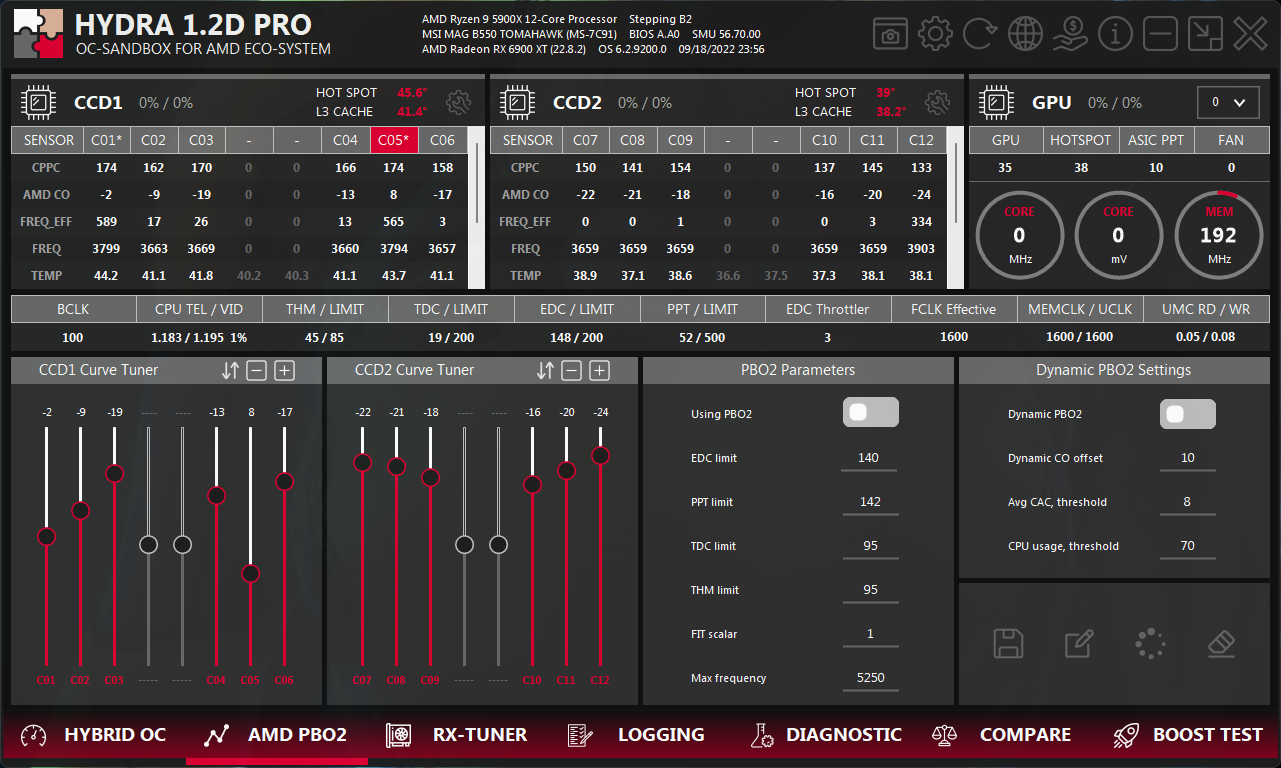
Task: Click the C04 curve slider handle
Action: coord(217,495)
